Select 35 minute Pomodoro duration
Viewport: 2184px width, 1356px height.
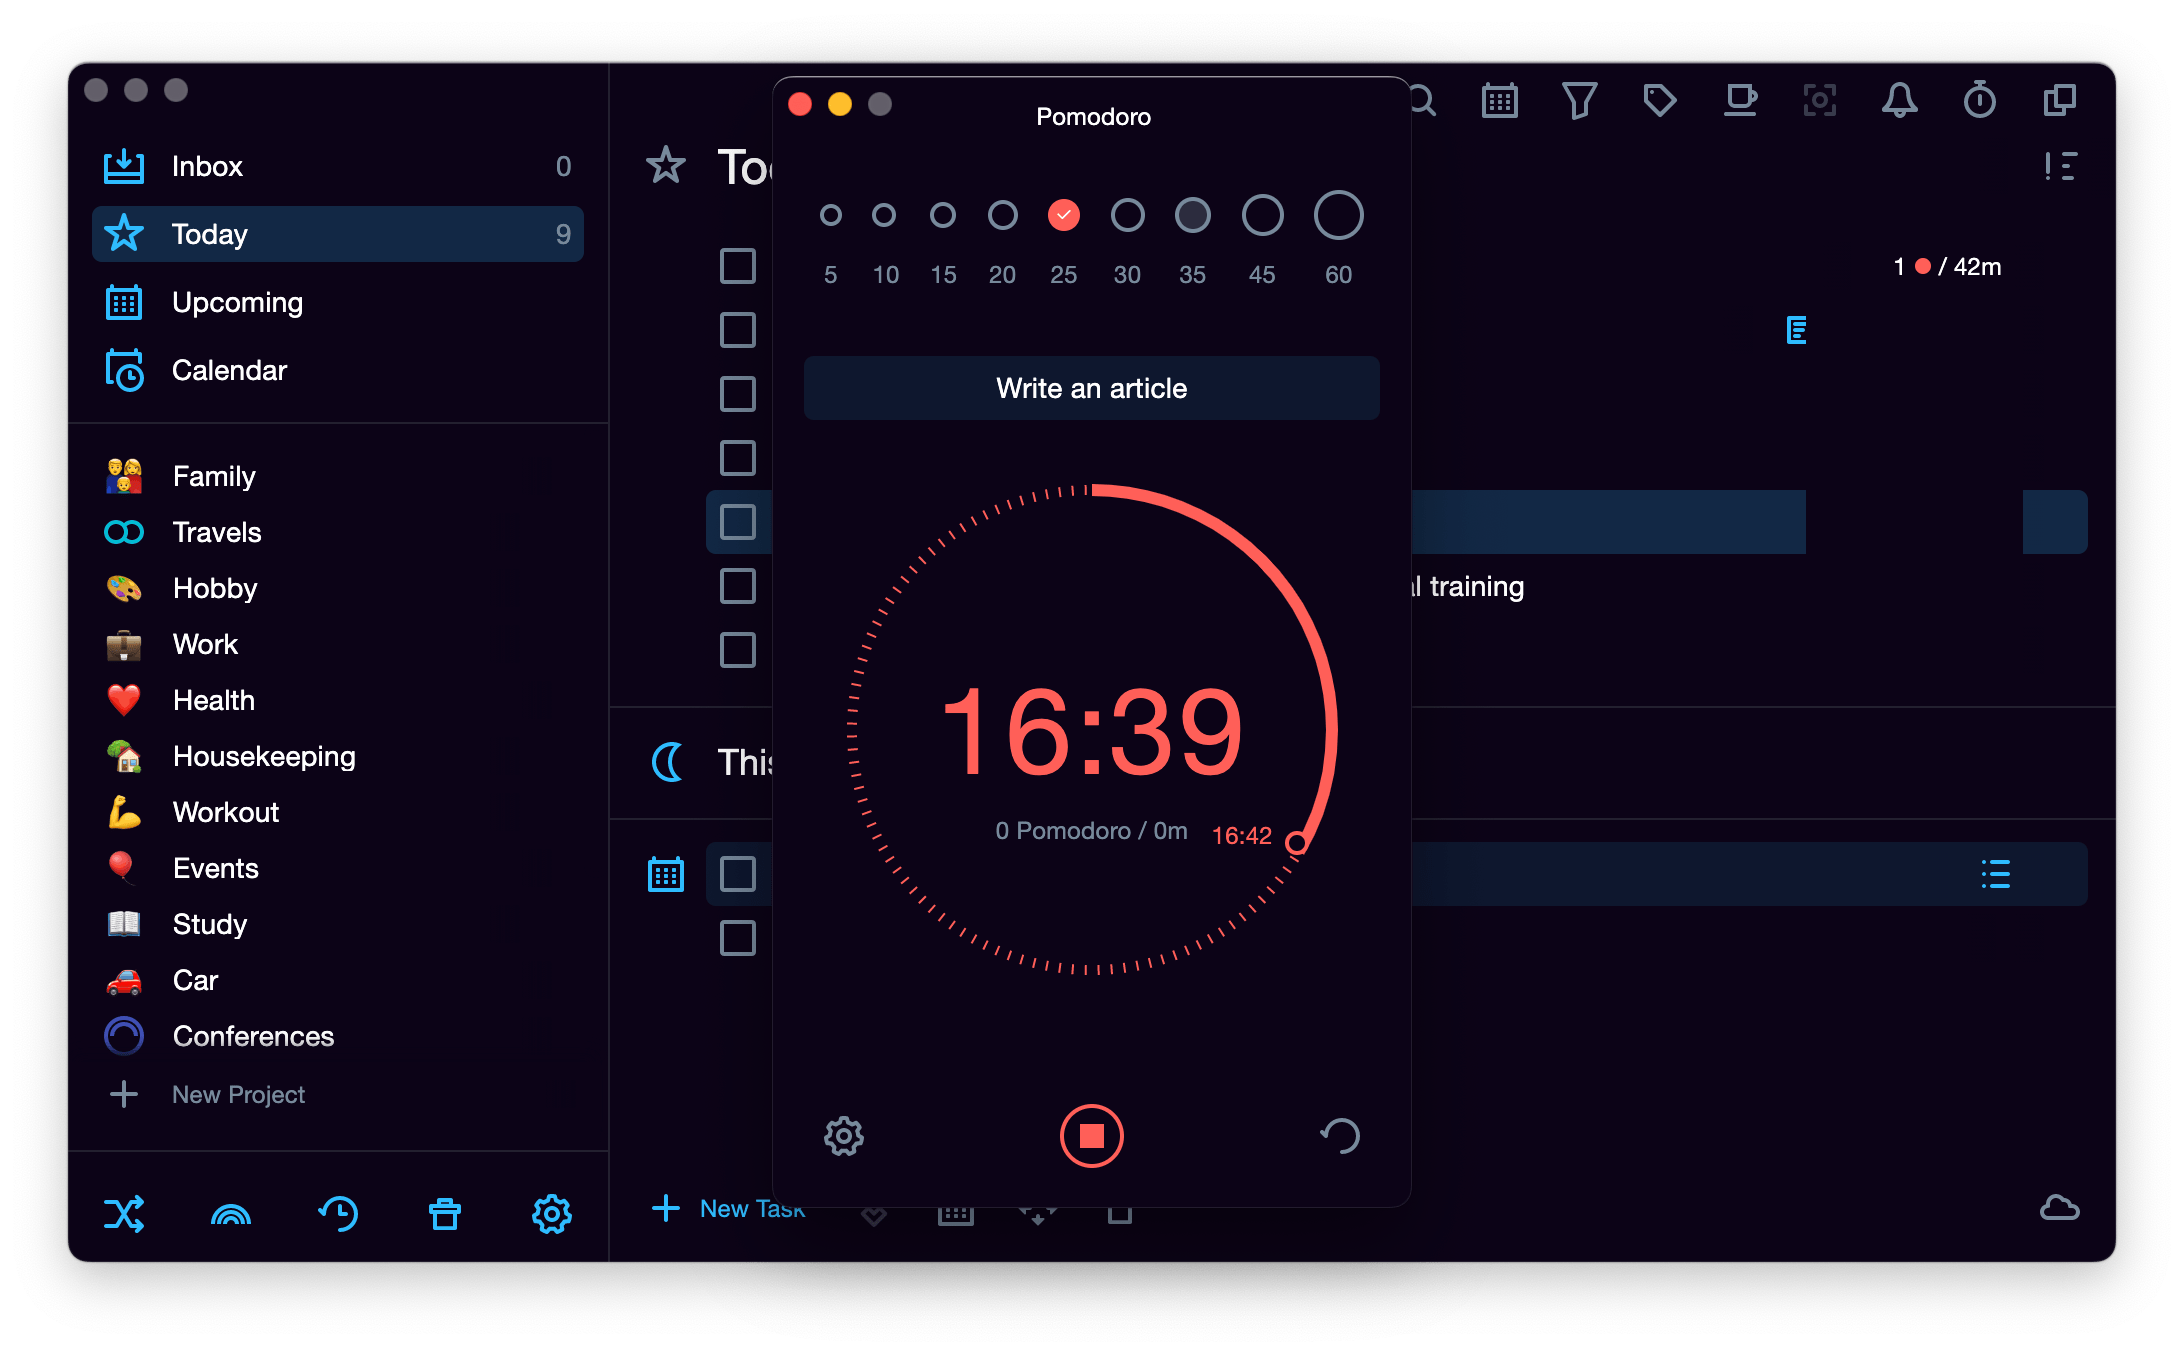pyautogui.click(x=1193, y=215)
